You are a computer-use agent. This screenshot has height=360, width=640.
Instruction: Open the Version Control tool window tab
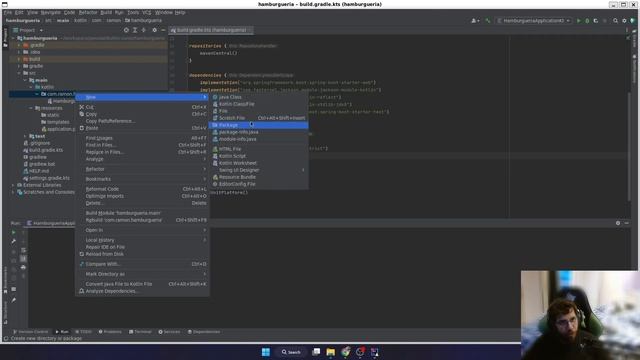(31, 332)
